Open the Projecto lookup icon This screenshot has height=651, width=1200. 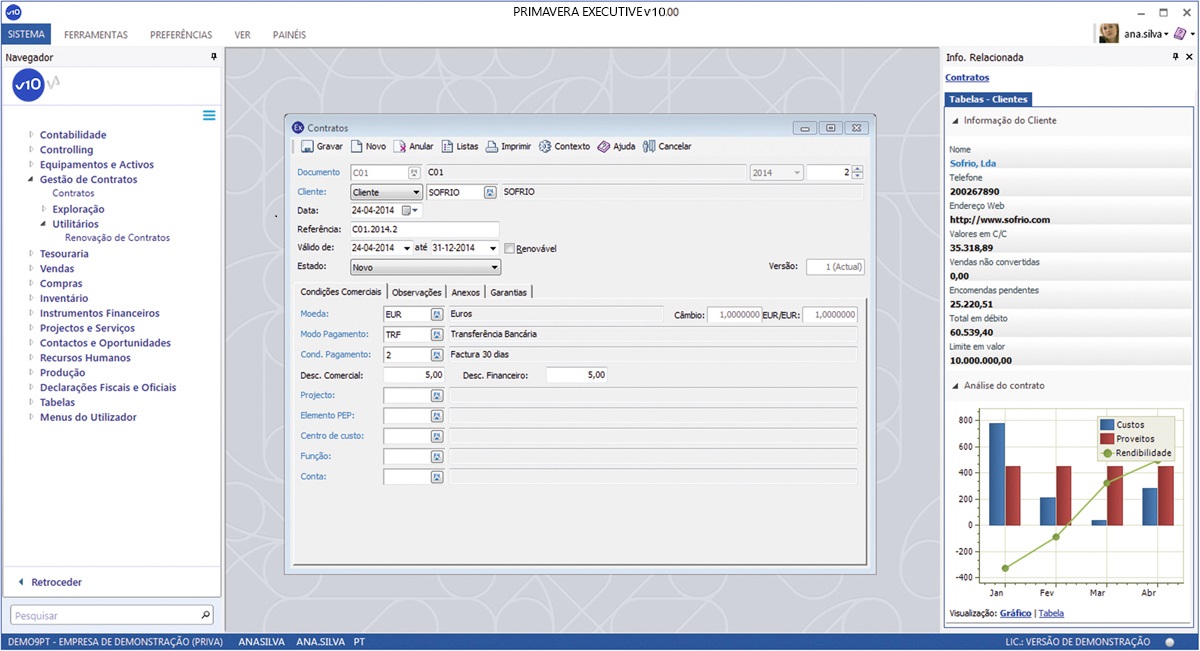[437, 396]
